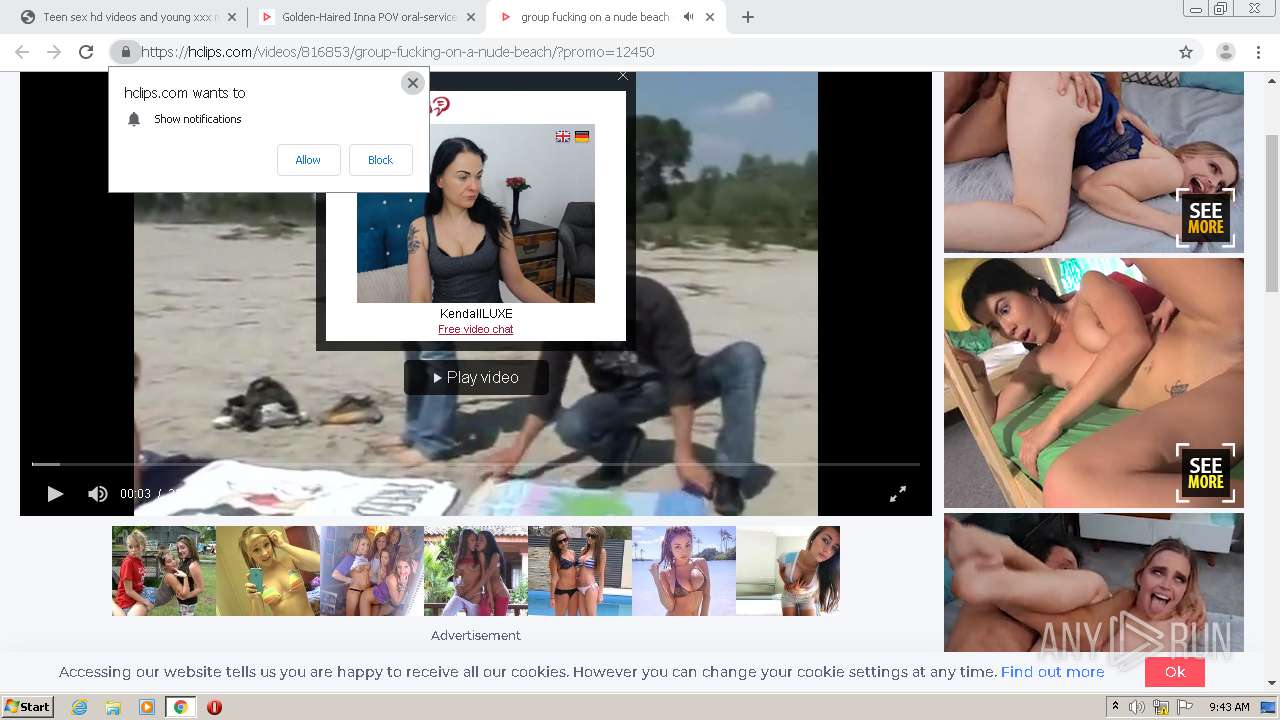
Task: Block notifications from hclips.com
Action: coord(380,160)
